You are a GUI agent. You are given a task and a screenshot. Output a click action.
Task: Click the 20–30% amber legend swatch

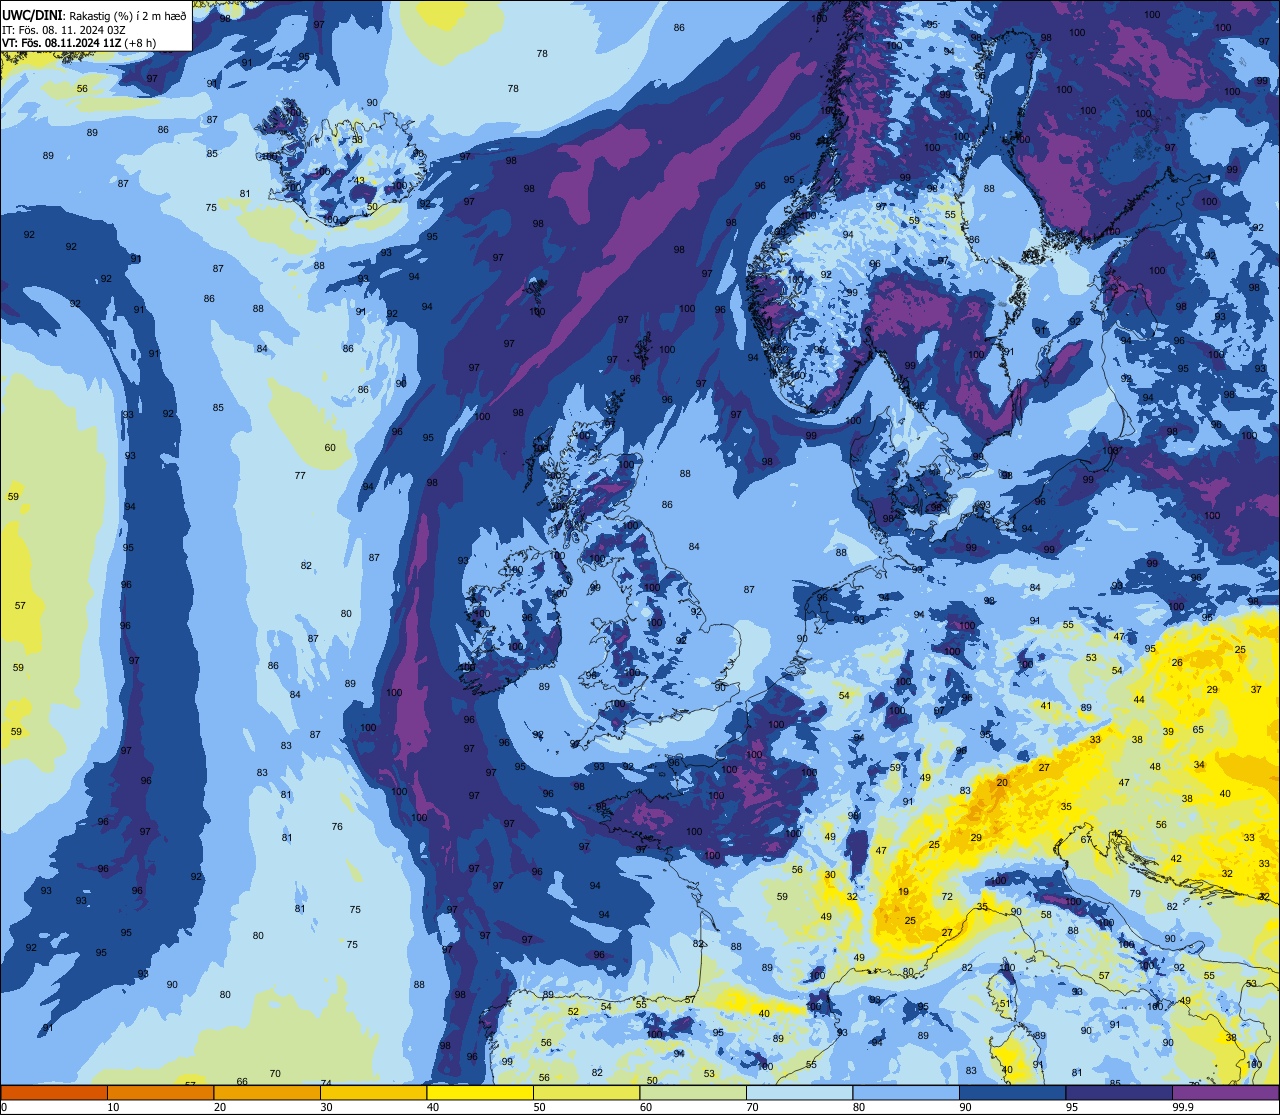(267, 1092)
